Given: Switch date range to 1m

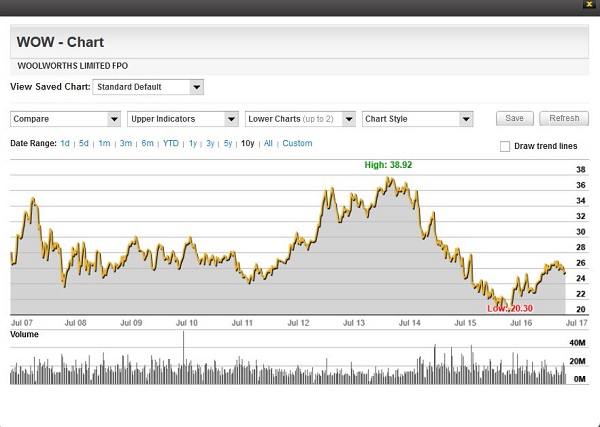Looking at the screenshot, I should tap(104, 144).
